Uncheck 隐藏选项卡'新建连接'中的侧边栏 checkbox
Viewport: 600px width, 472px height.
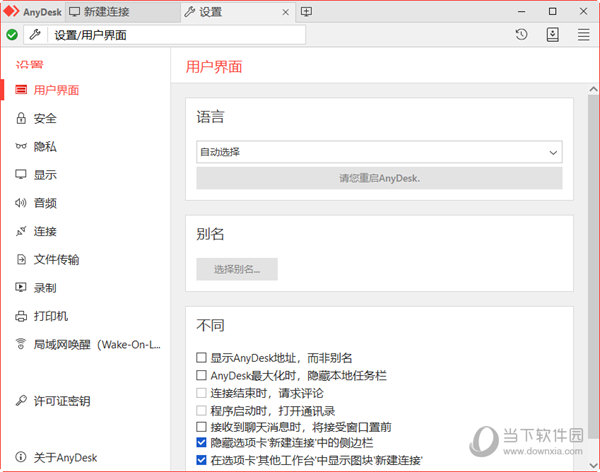201,443
